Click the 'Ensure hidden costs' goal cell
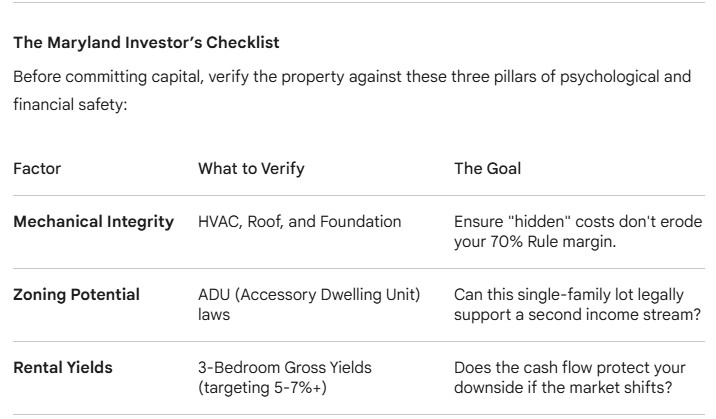716x419 pixels. (x=577, y=221)
